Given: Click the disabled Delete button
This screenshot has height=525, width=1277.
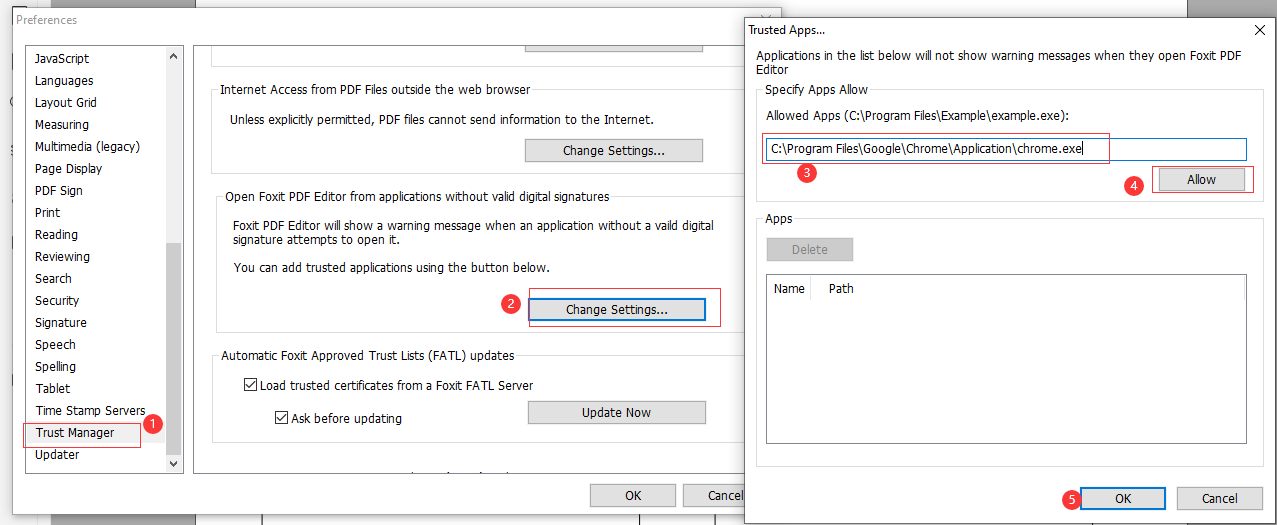Looking at the screenshot, I should (x=810, y=249).
